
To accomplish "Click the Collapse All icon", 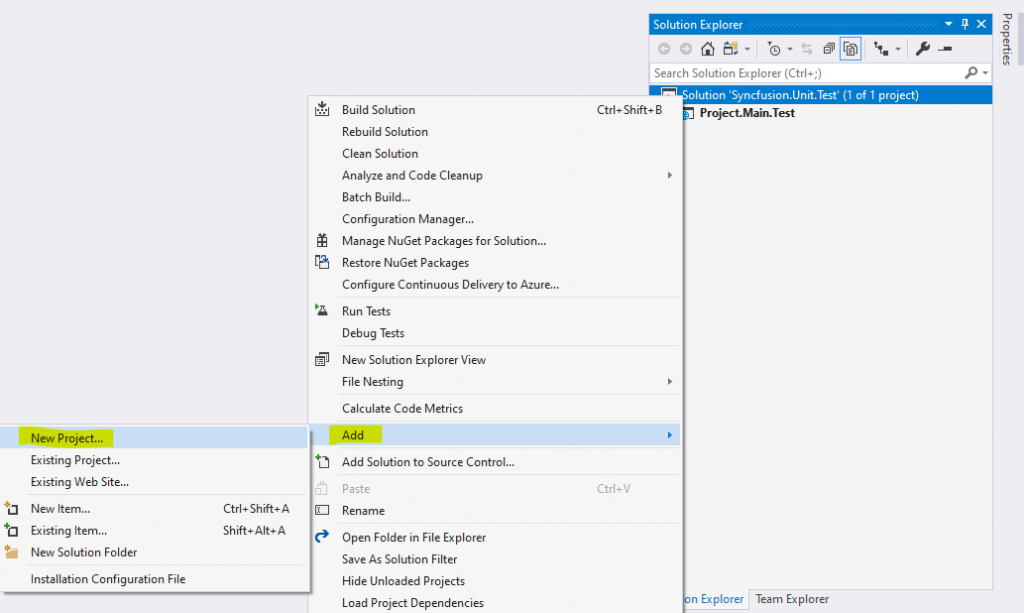I will pyautogui.click(x=828, y=47).
